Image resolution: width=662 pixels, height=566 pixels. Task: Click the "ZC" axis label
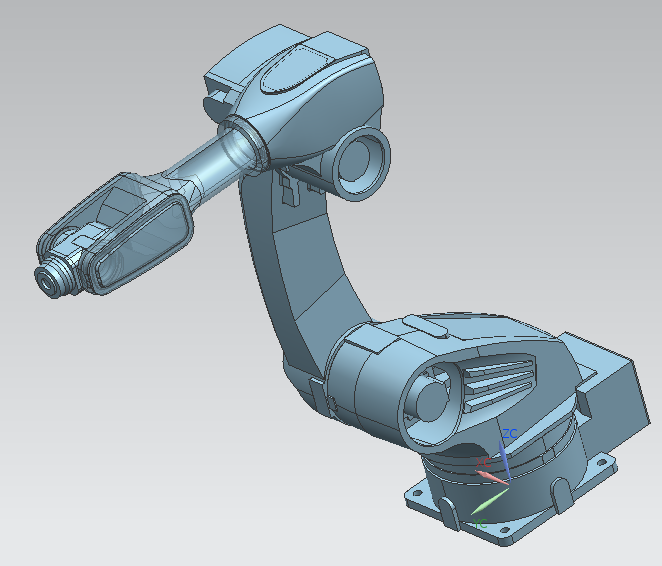tap(510, 434)
